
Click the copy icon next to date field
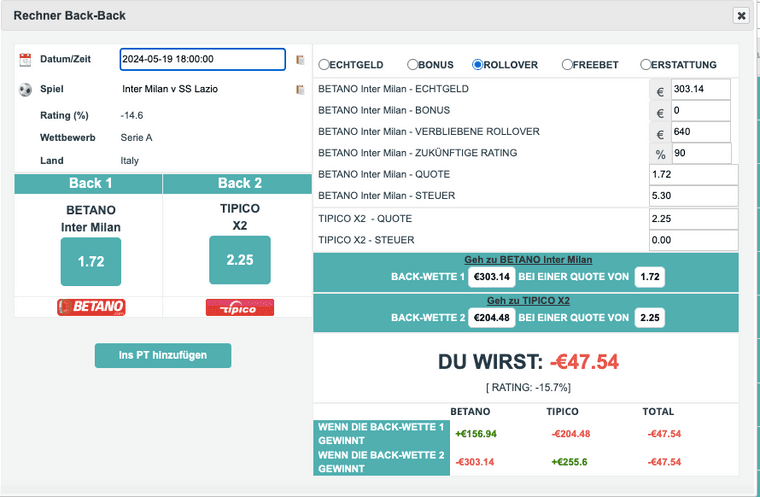[300, 60]
